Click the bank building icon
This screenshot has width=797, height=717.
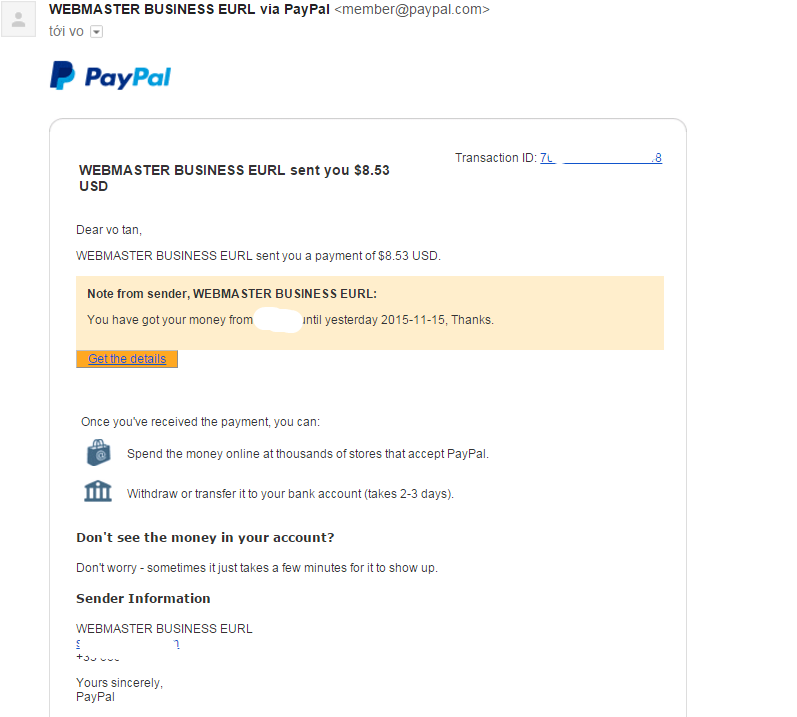(x=98, y=491)
